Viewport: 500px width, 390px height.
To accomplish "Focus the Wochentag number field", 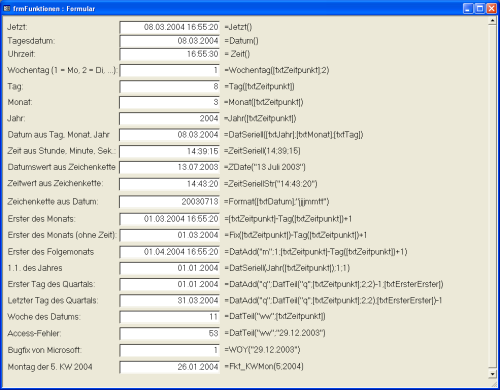I will pyautogui.click(x=169, y=70).
